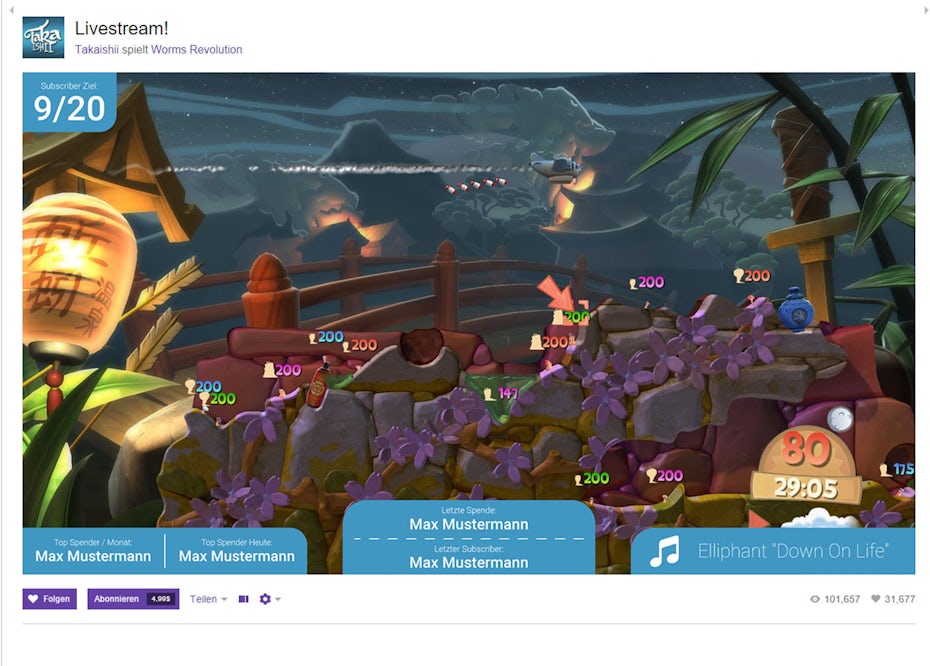Image resolution: width=930 pixels, height=666 pixels.
Task: Subscribe using the Abonnieren button
Action: click(133, 599)
